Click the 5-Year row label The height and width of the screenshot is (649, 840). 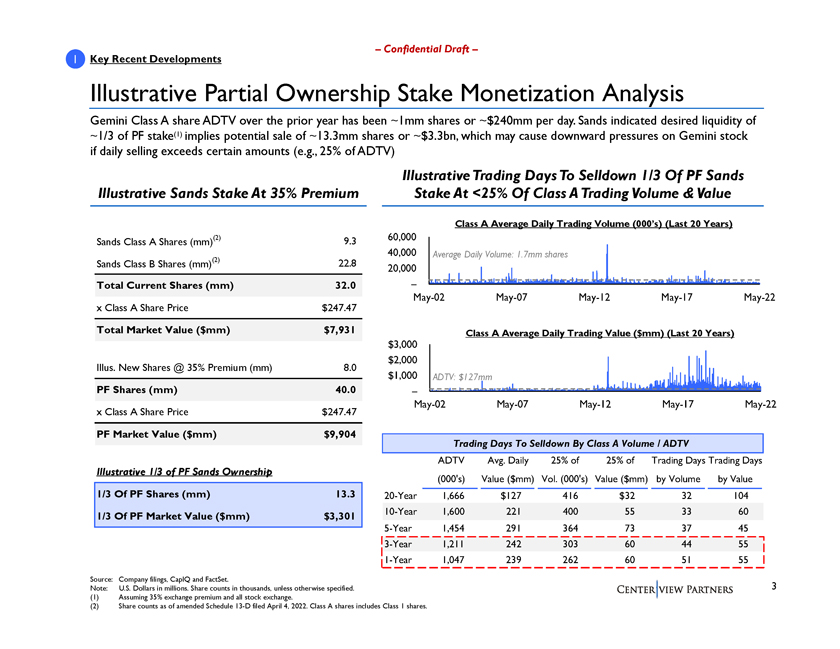click(x=398, y=528)
